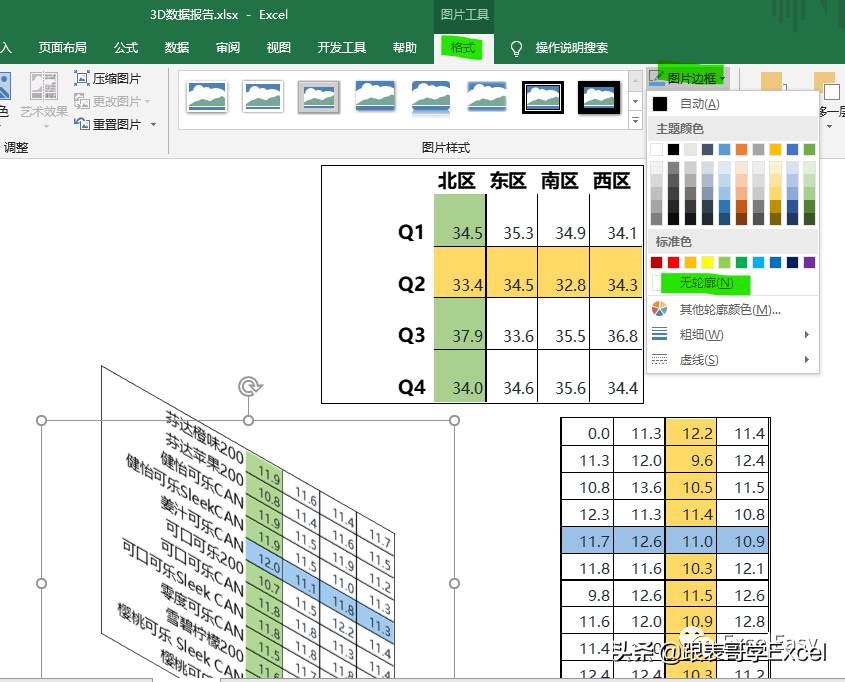The width and height of the screenshot is (845, 682).
Task: Open the 数据 ribbon tab
Action: pyautogui.click(x=177, y=48)
